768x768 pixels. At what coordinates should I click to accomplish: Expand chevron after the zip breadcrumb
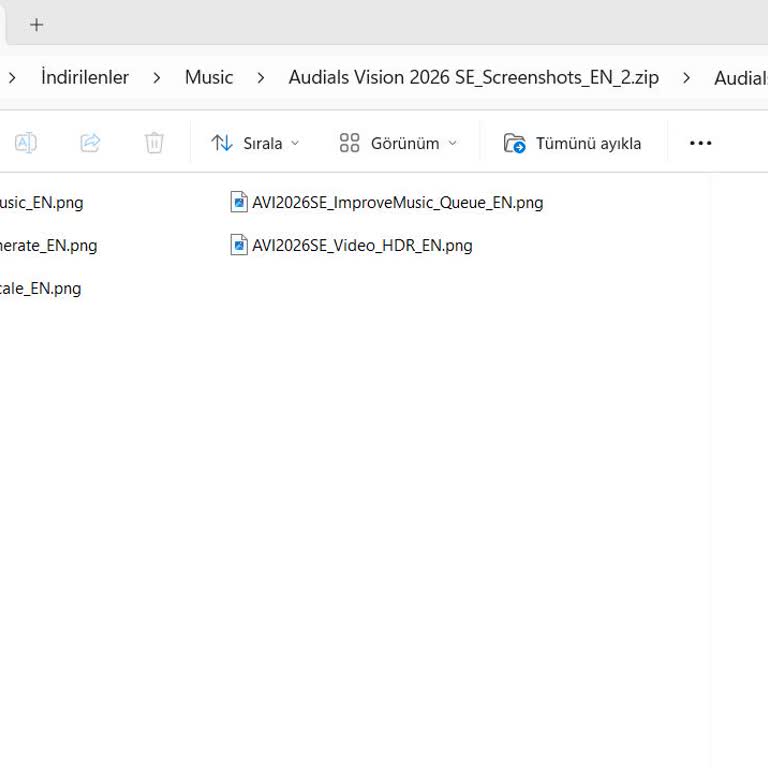coord(686,77)
